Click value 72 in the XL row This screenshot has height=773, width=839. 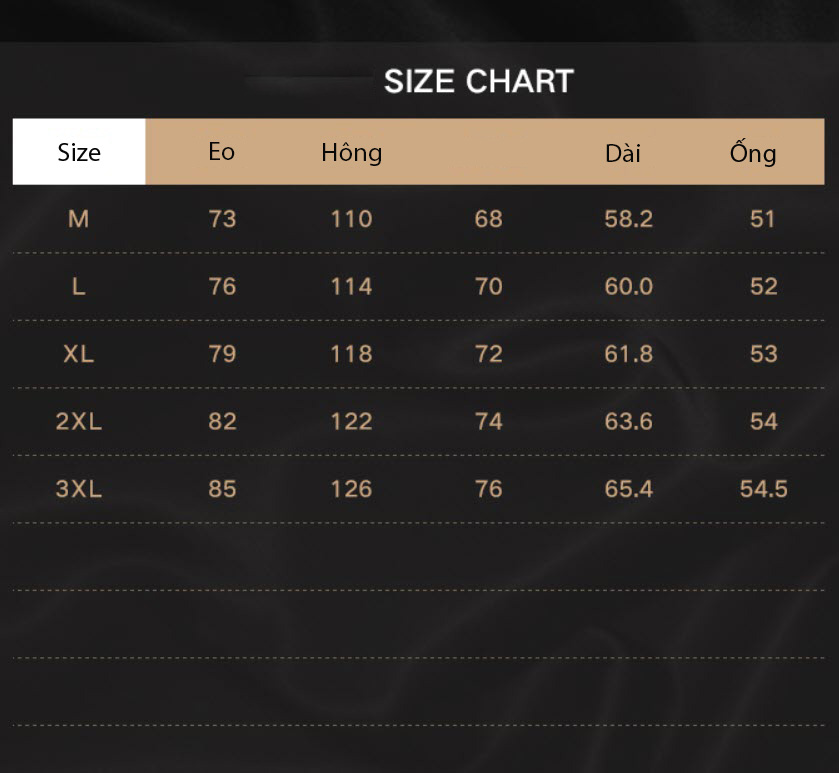tap(489, 354)
